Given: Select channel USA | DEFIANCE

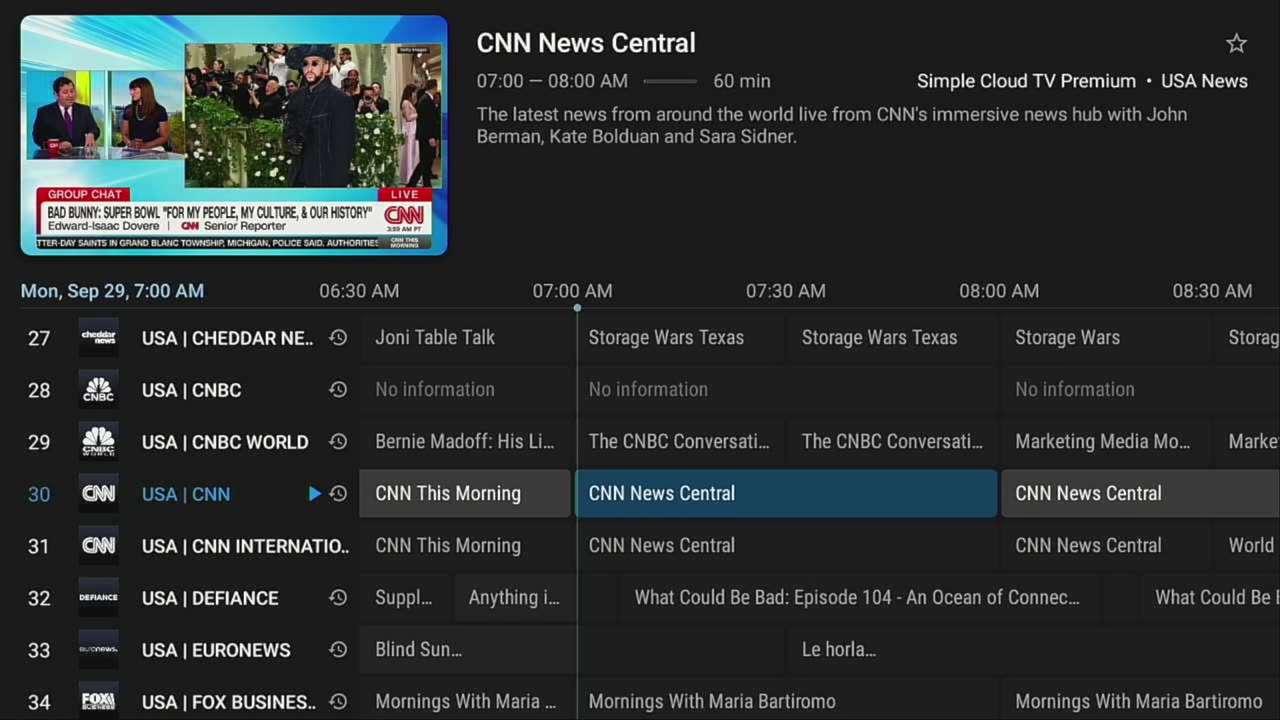Looking at the screenshot, I should click(210, 598).
